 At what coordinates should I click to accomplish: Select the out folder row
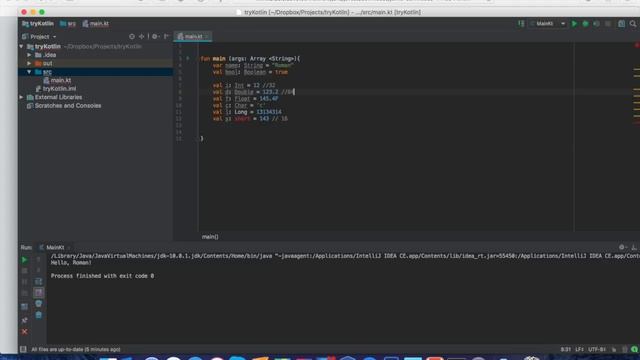coord(95,63)
